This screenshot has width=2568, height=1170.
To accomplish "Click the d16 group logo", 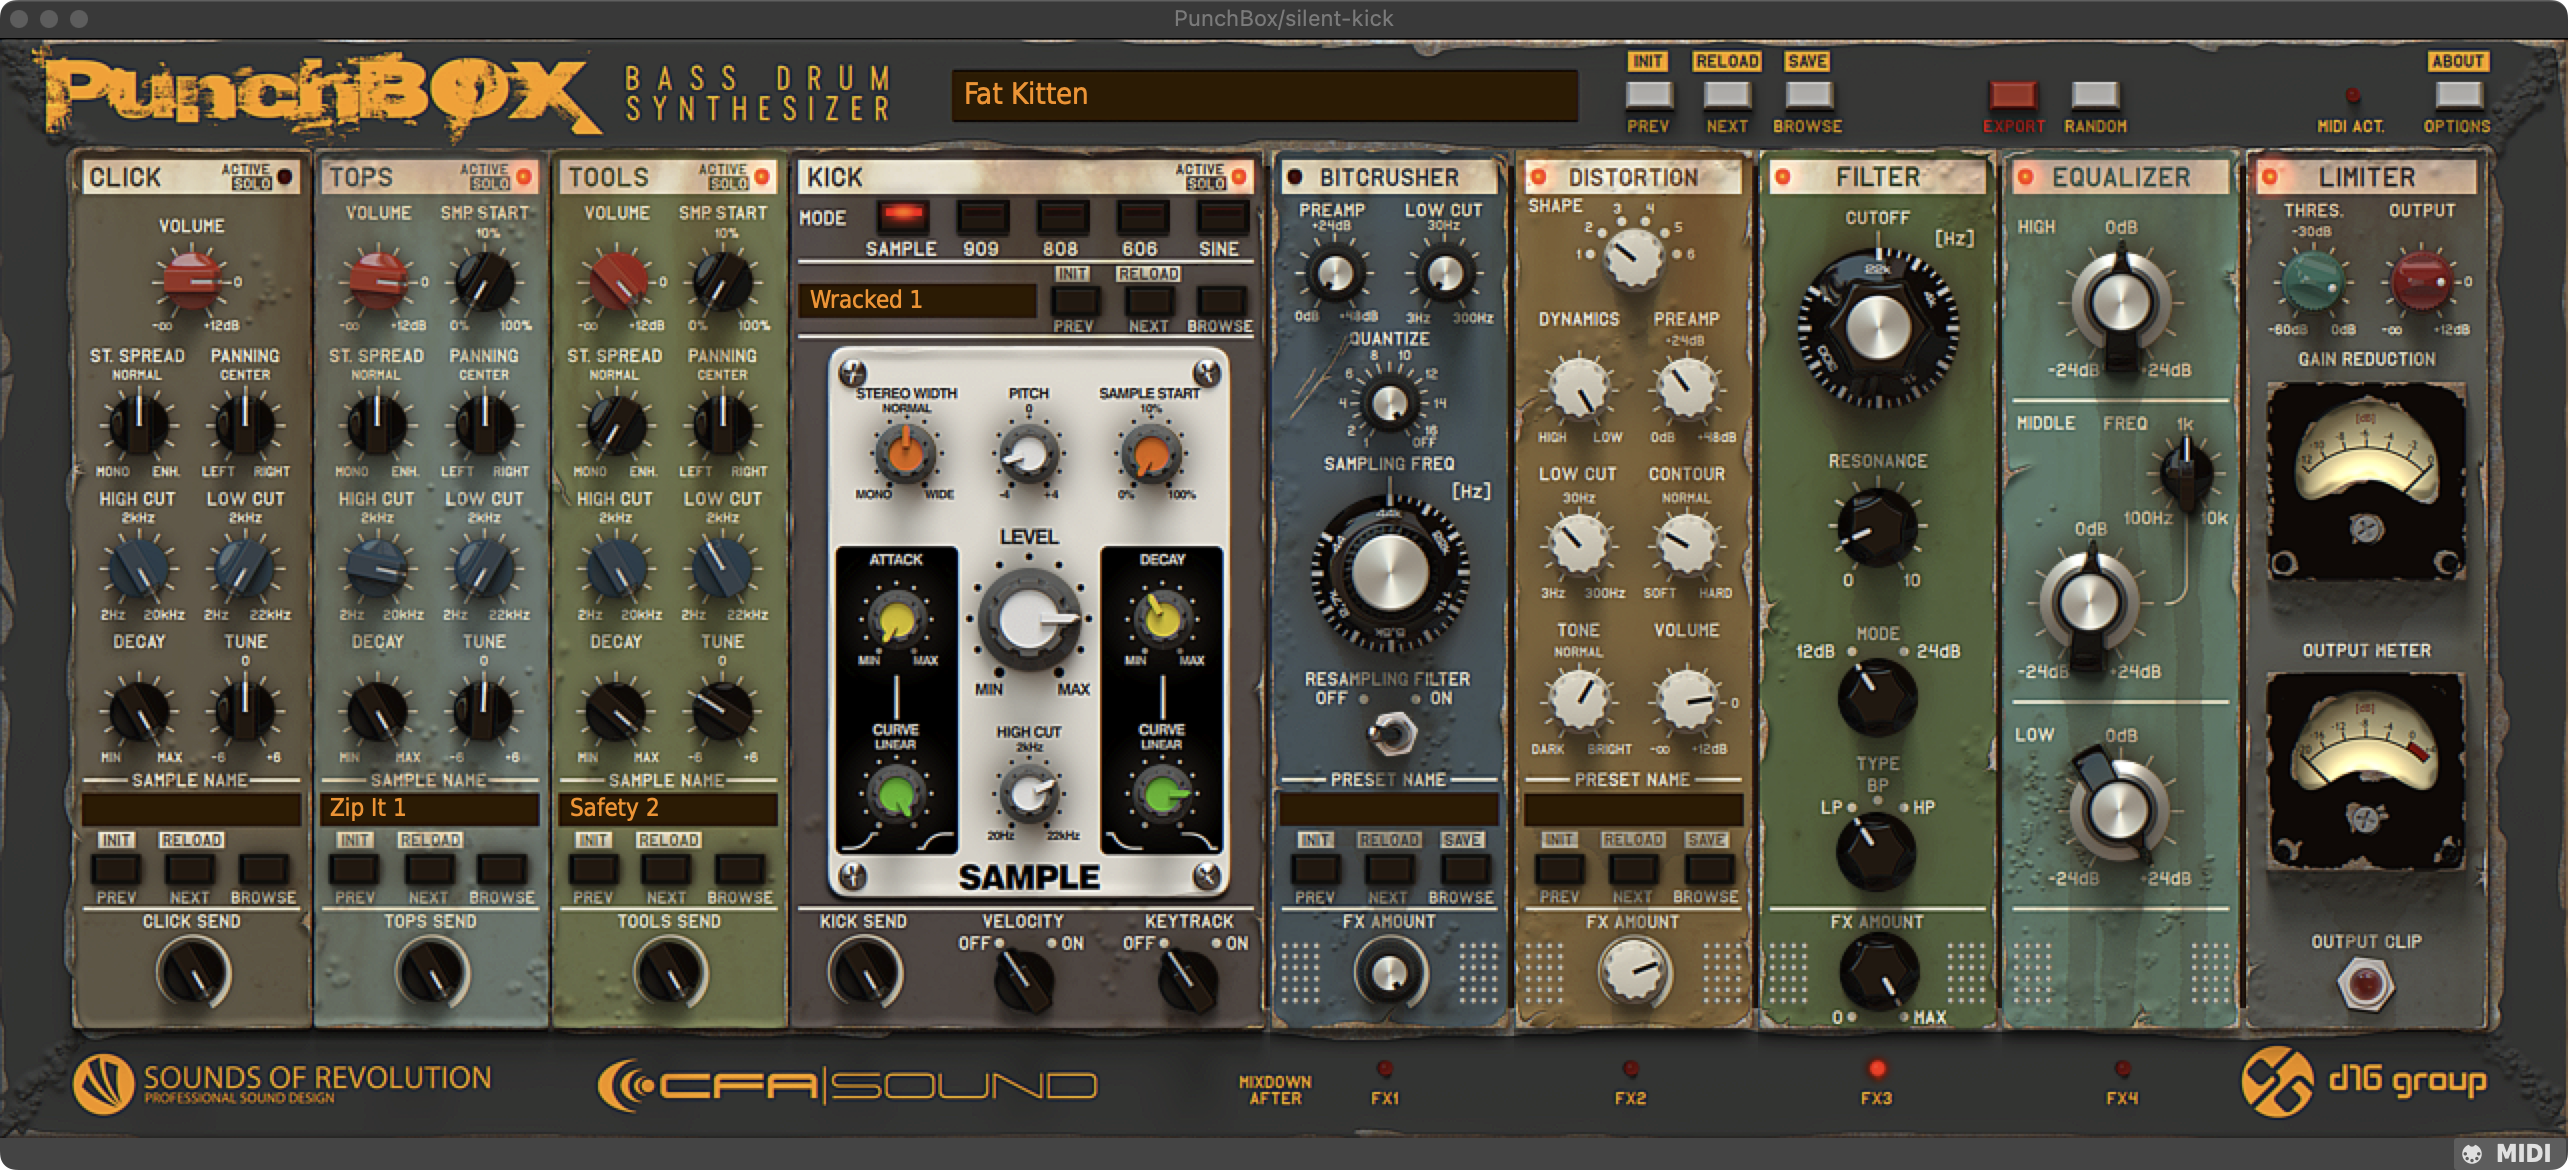I will pyautogui.click(x=2364, y=1081).
